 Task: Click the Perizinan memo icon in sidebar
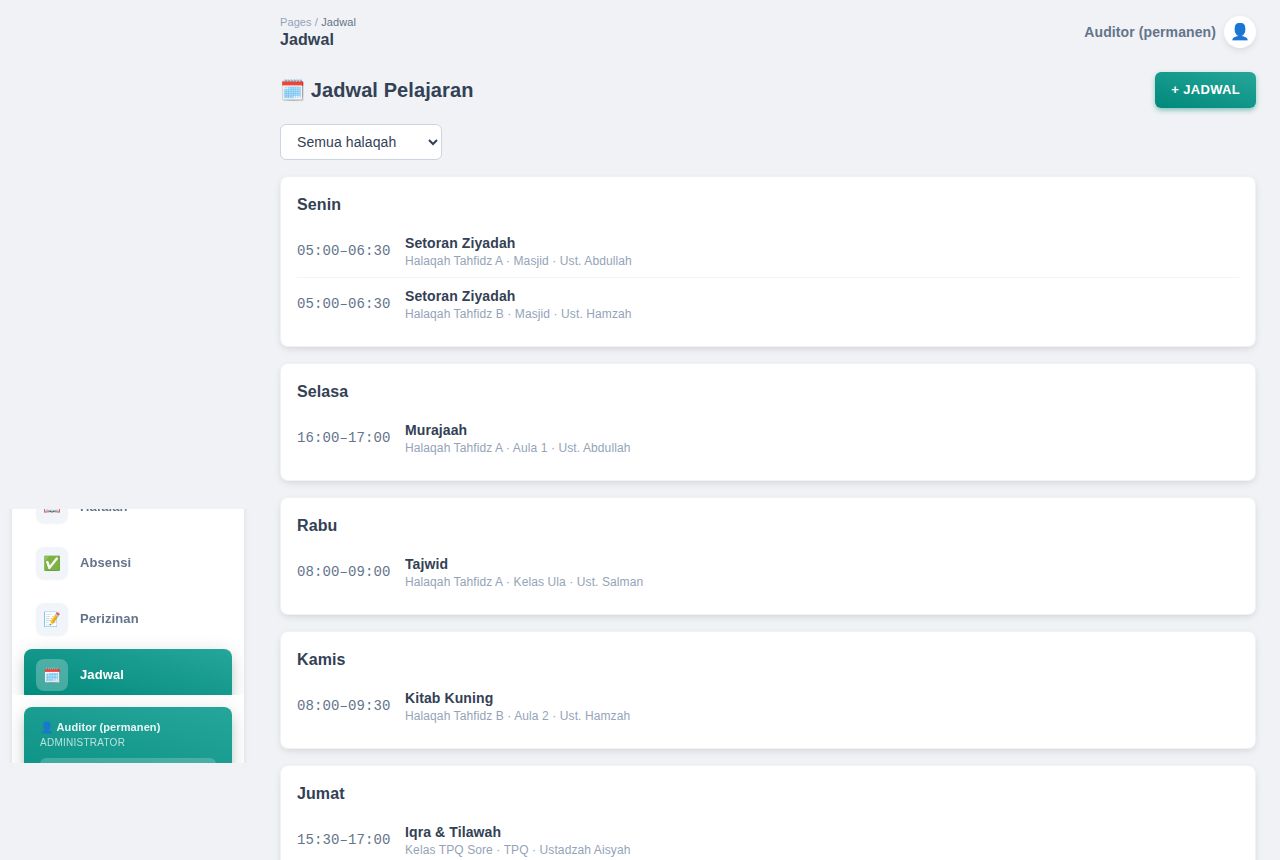(52, 619)
